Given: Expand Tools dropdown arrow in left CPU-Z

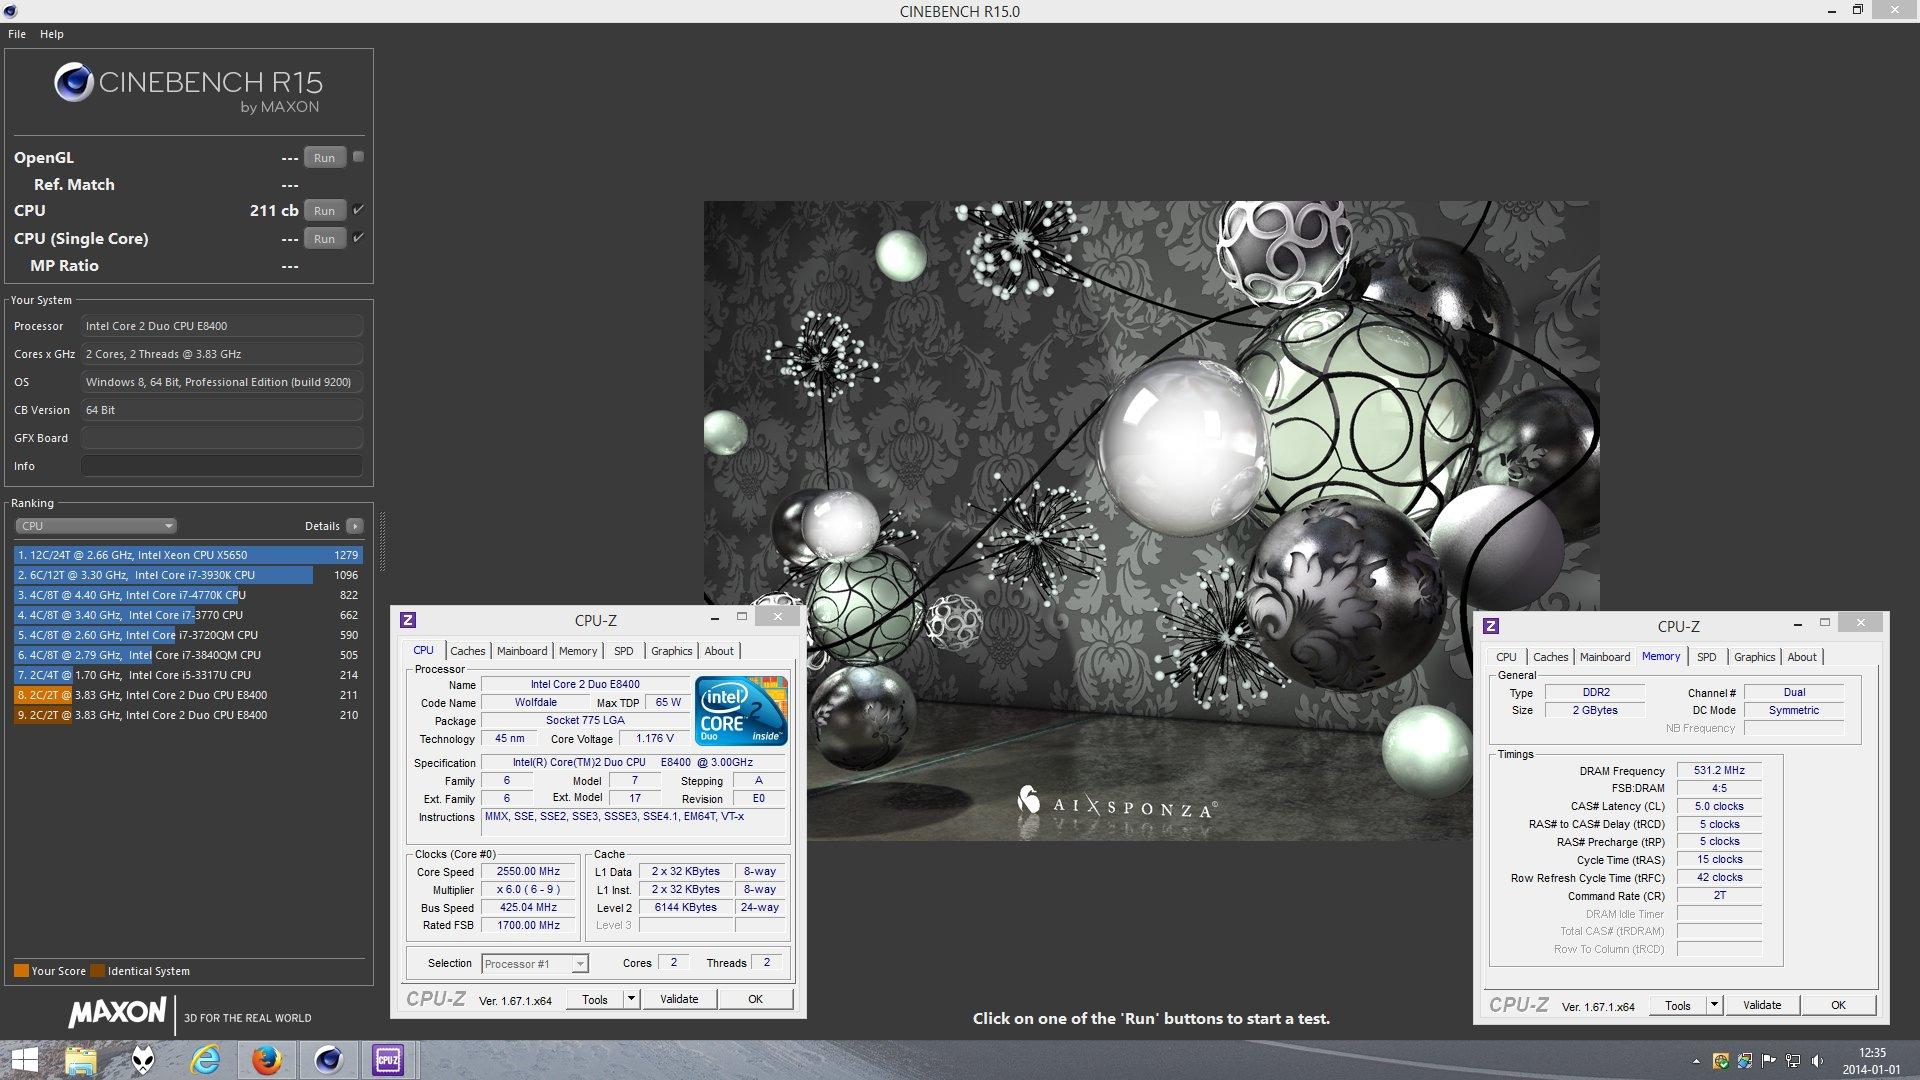Looking at the screenshot, I should tap(631, 999).
